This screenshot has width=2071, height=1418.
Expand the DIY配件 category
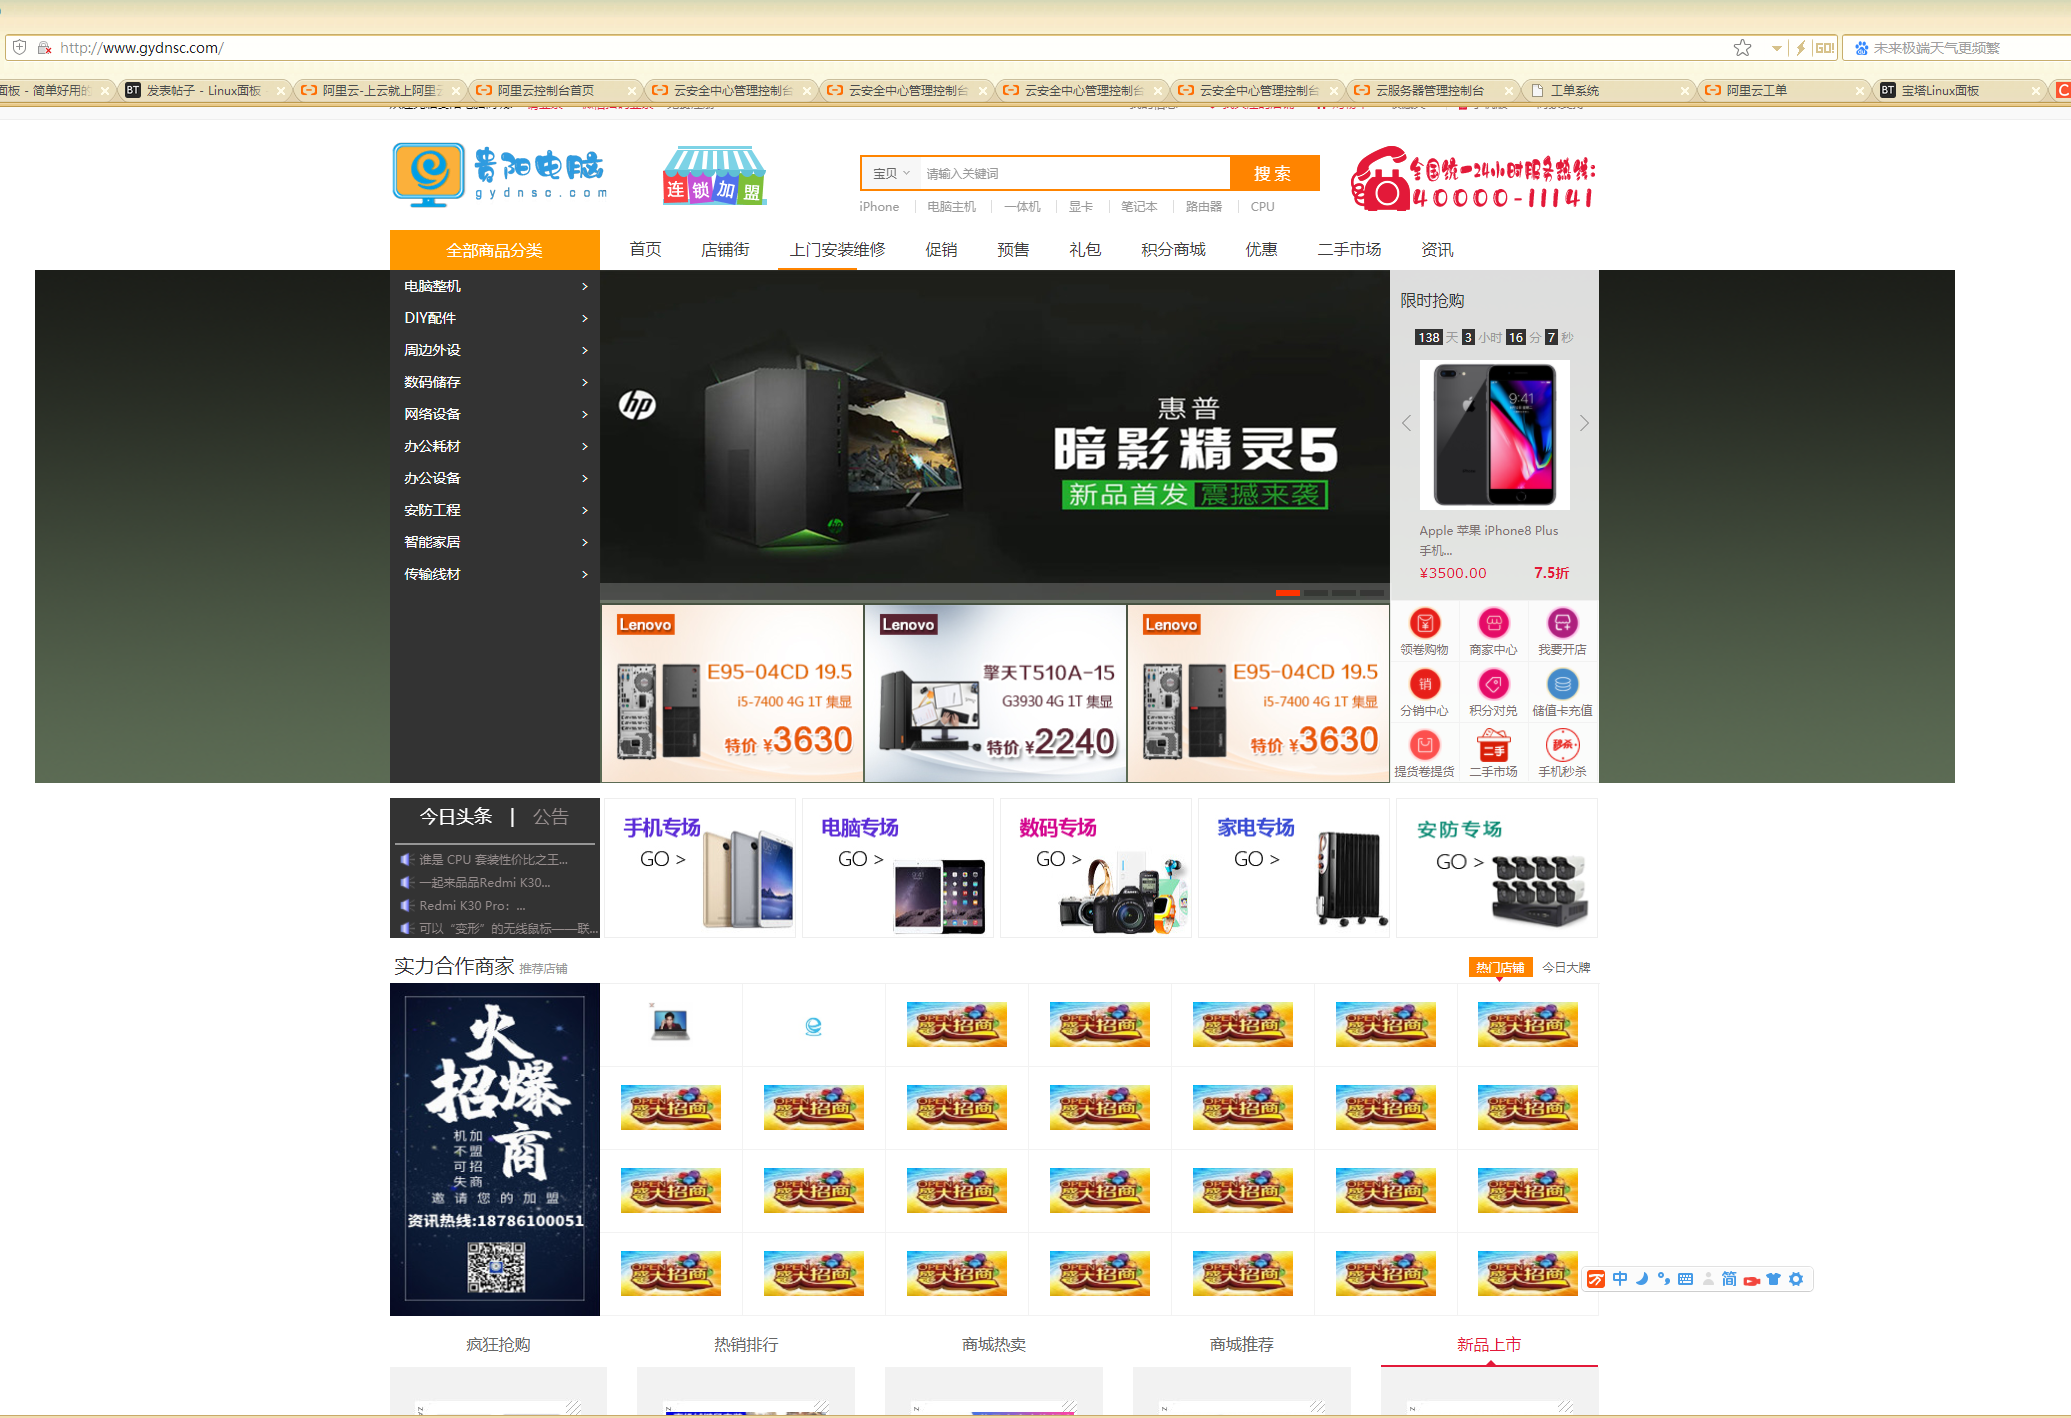(x=495, y=318)
